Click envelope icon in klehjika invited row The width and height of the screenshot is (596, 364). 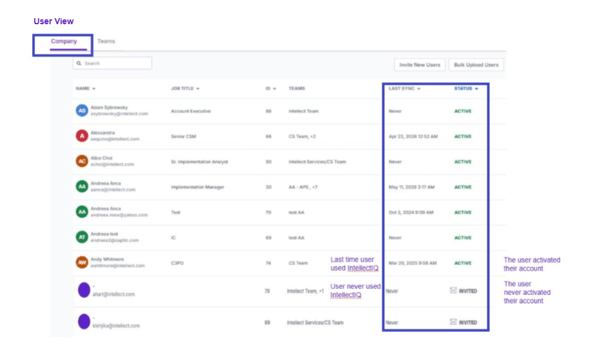[x=453, y=322]
